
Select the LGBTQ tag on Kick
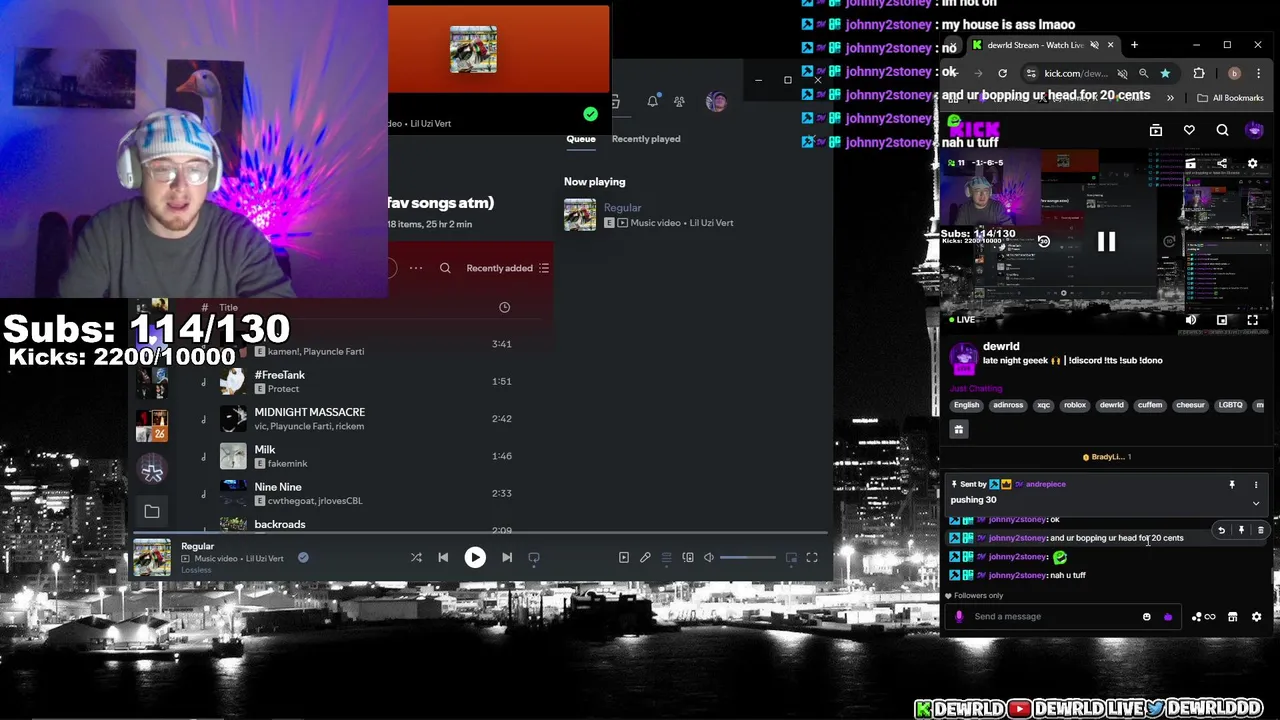1230,405
